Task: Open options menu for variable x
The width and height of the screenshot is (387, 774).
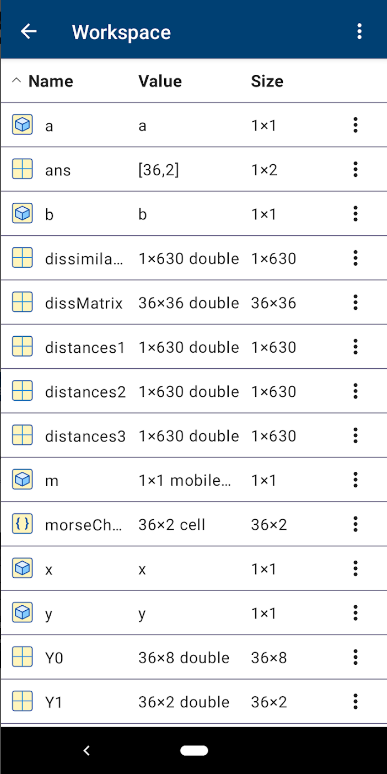Action: (x=355, y=569)
